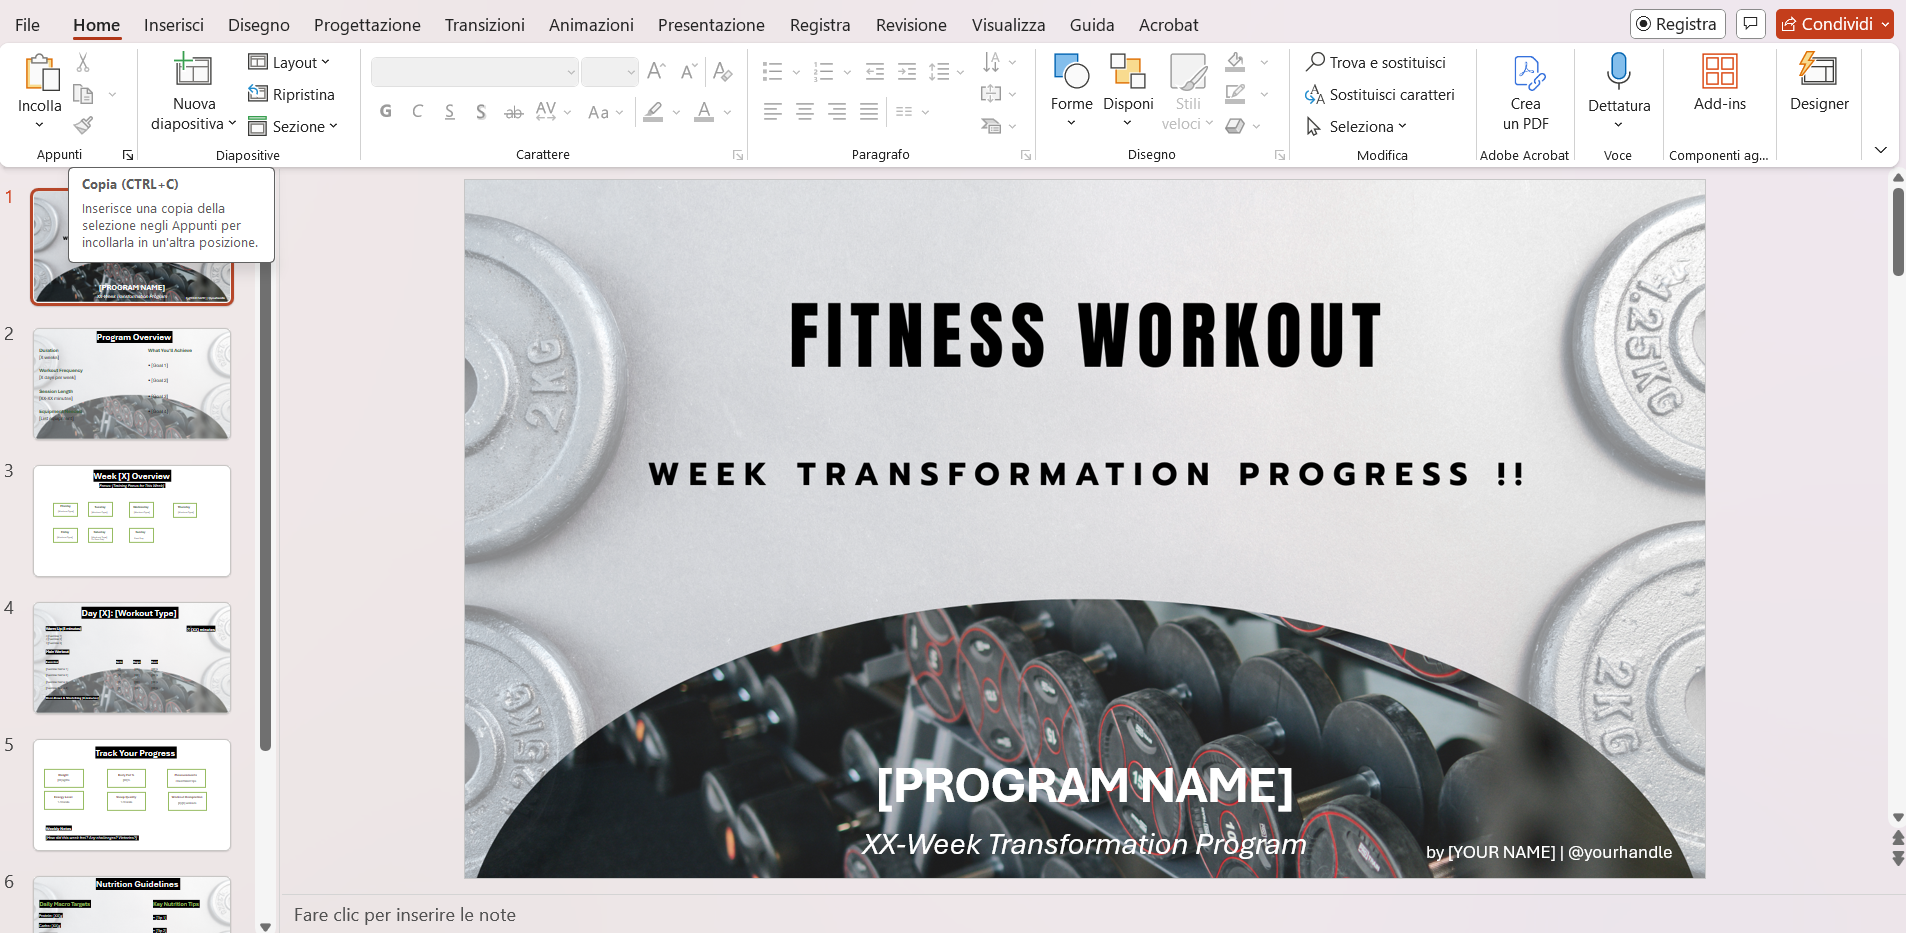Image resolution: width=1906 pixels, height=933 pixels.
Task: Open the File menu
Action: (28, 25)
